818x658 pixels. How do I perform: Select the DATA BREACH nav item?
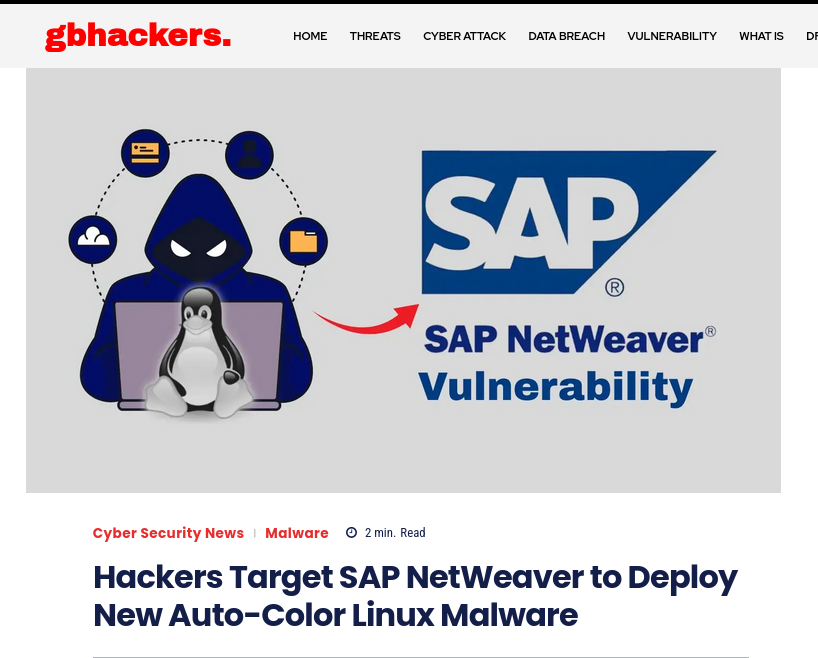pyautogui.click(x=567, y=36)
